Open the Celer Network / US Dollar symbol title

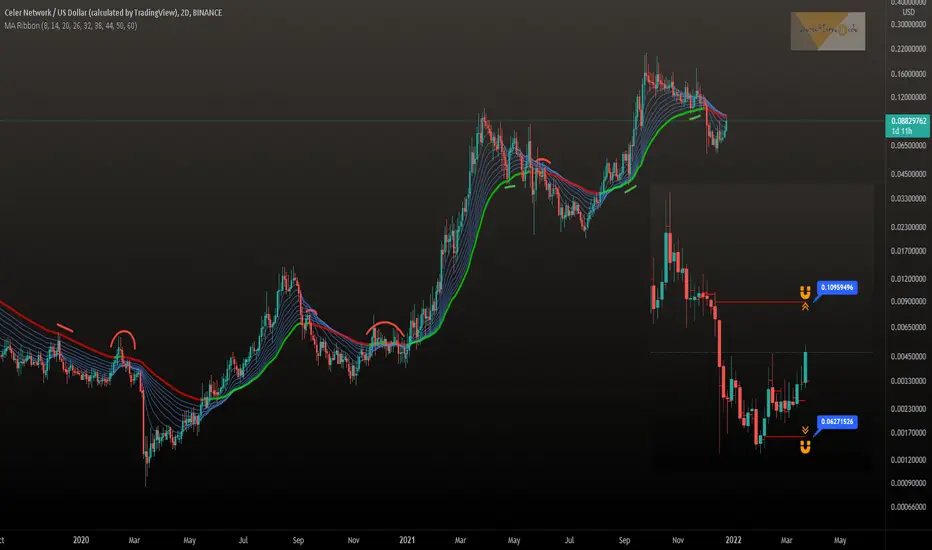113,12
